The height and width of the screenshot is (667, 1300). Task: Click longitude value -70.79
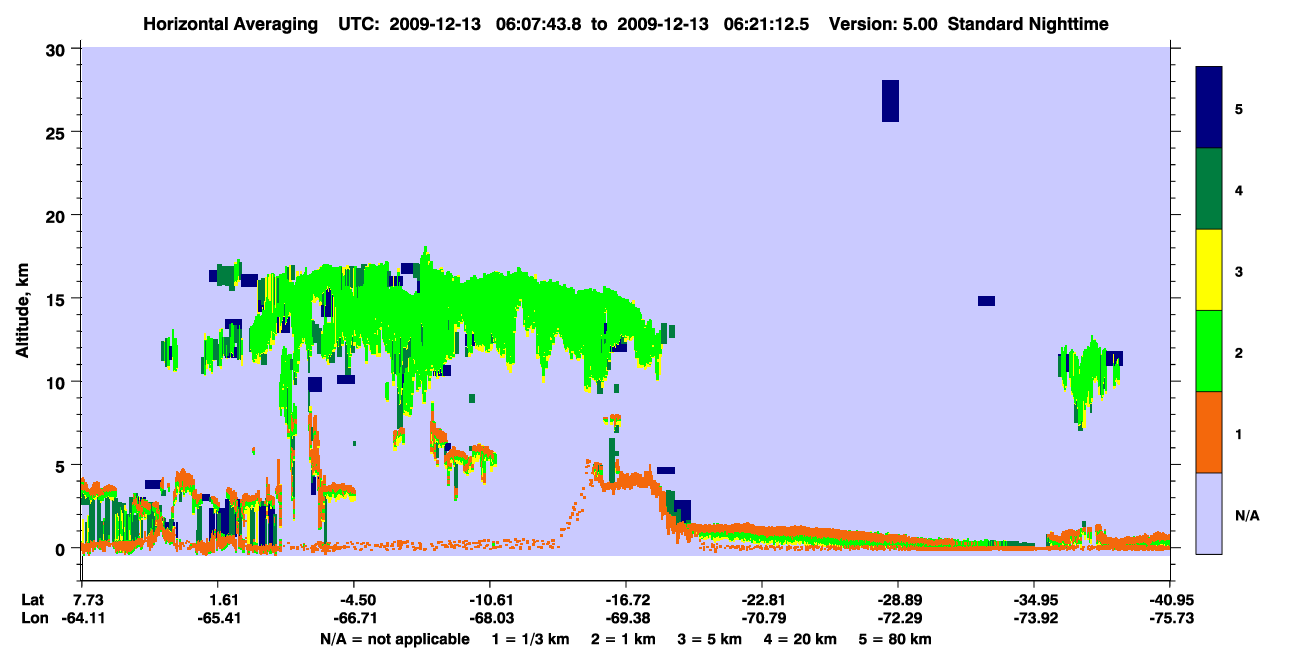click(761, 619)
